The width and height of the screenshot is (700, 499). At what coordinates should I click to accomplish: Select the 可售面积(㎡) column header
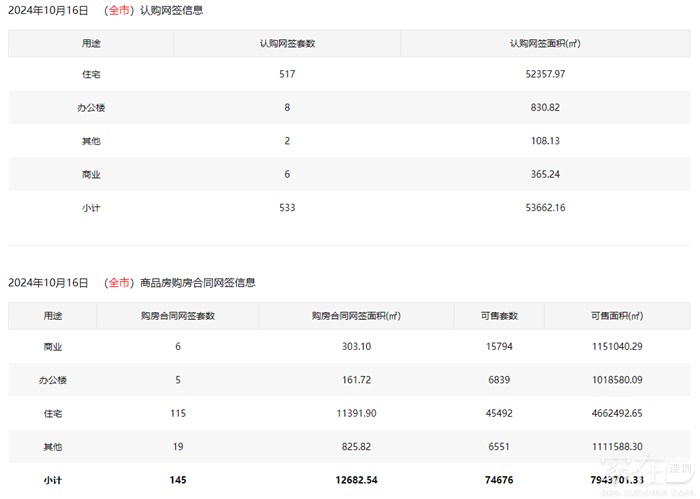(x=616, y=316)
